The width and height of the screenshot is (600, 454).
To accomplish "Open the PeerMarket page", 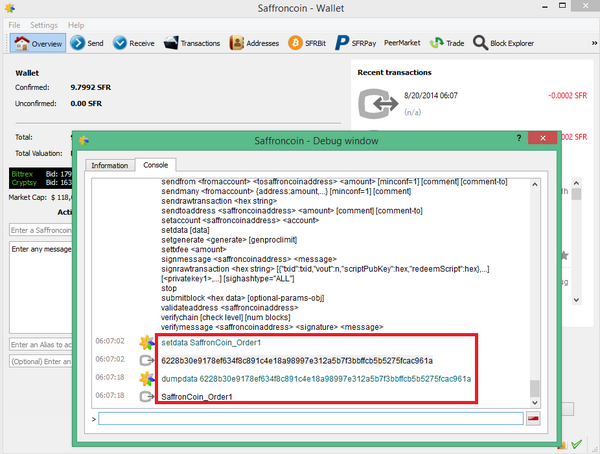I will (402, 43).
